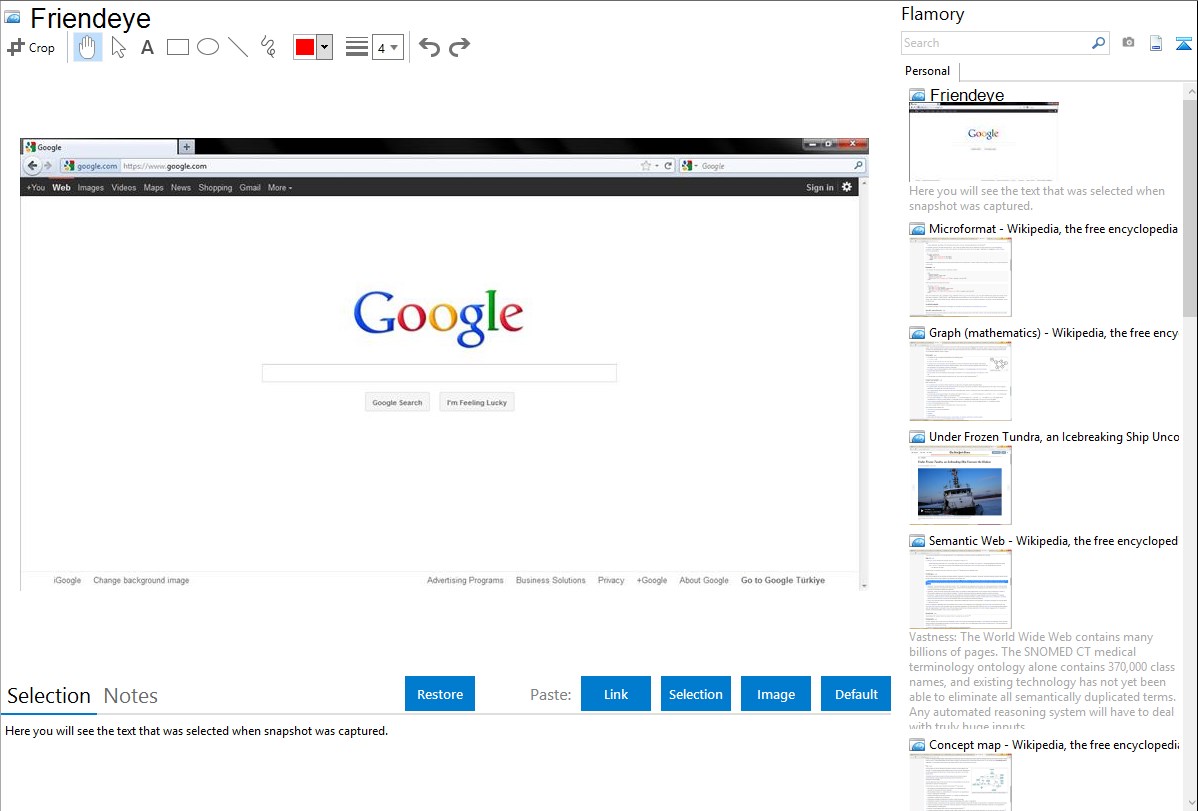The image size is (1198, 811).
Task: Click the scroll down arrow of snapshot list
Action: tap(1191, 803)
